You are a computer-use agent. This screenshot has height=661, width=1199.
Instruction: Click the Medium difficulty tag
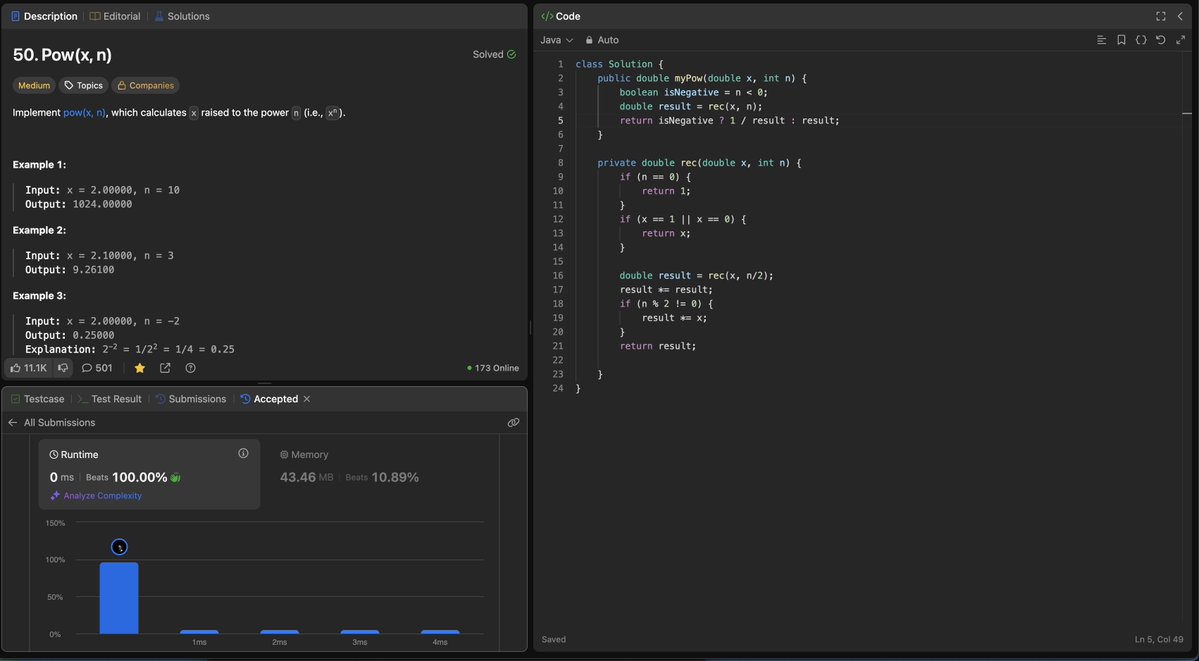(34, 86)
